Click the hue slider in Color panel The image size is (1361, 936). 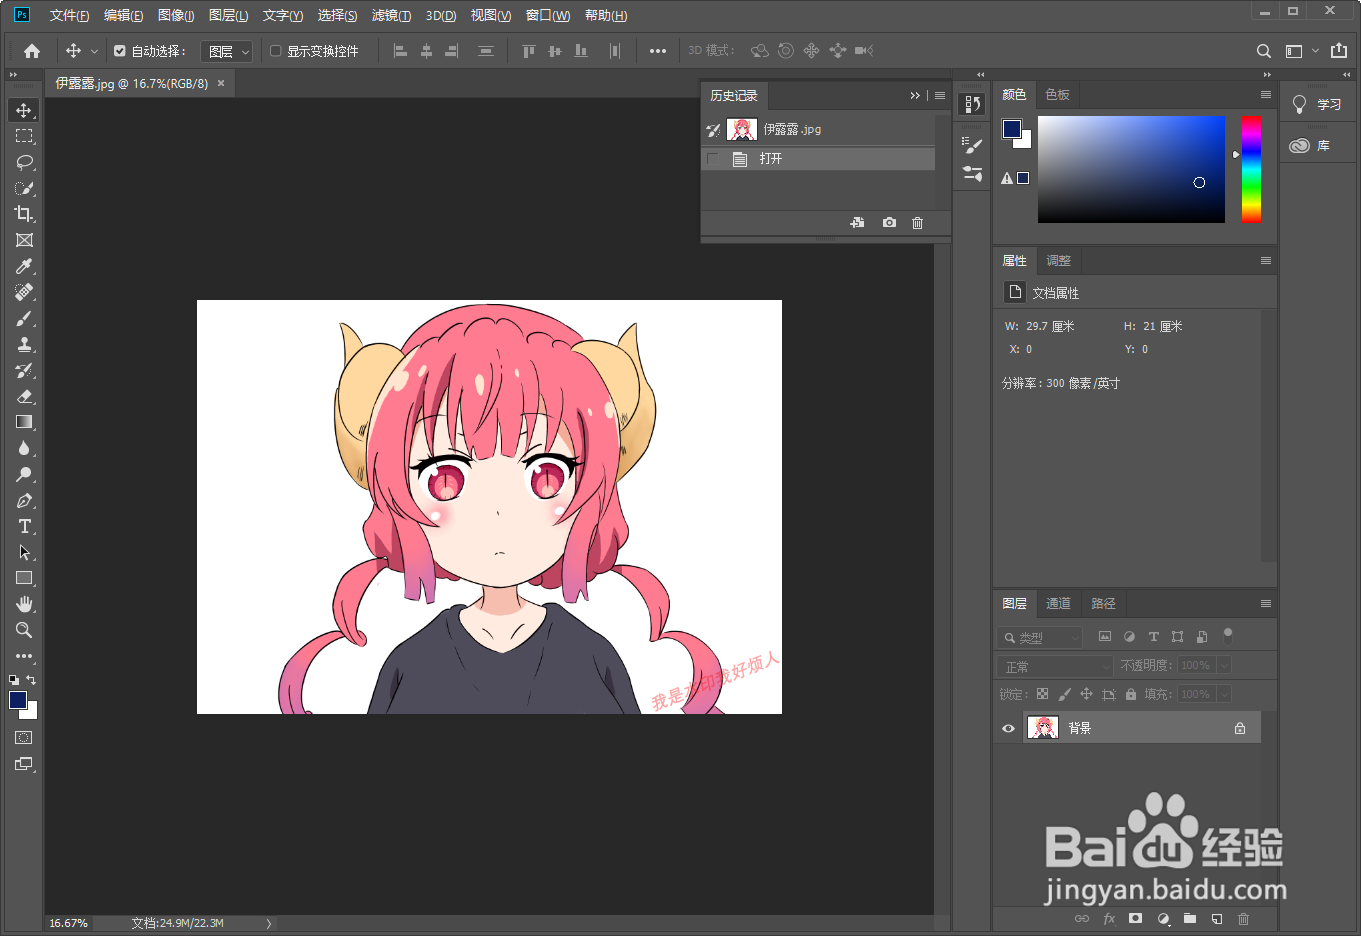1251,169
